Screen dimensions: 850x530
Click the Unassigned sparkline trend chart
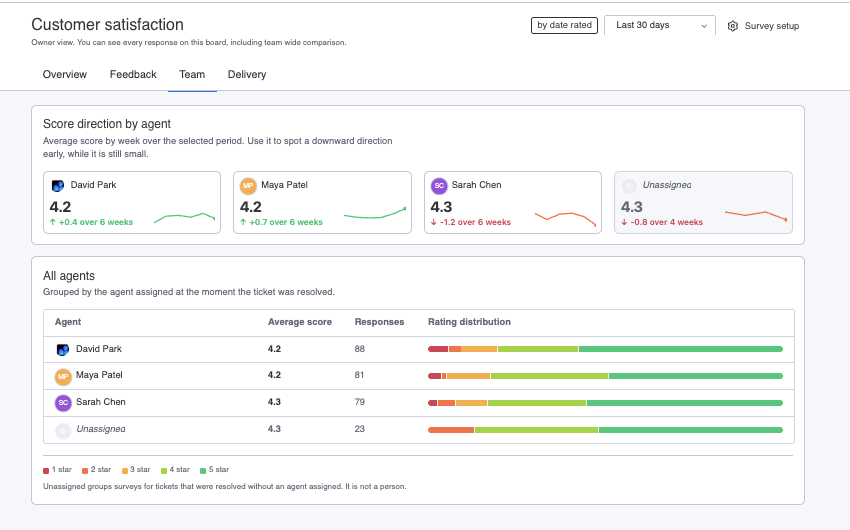click(756, 216)
